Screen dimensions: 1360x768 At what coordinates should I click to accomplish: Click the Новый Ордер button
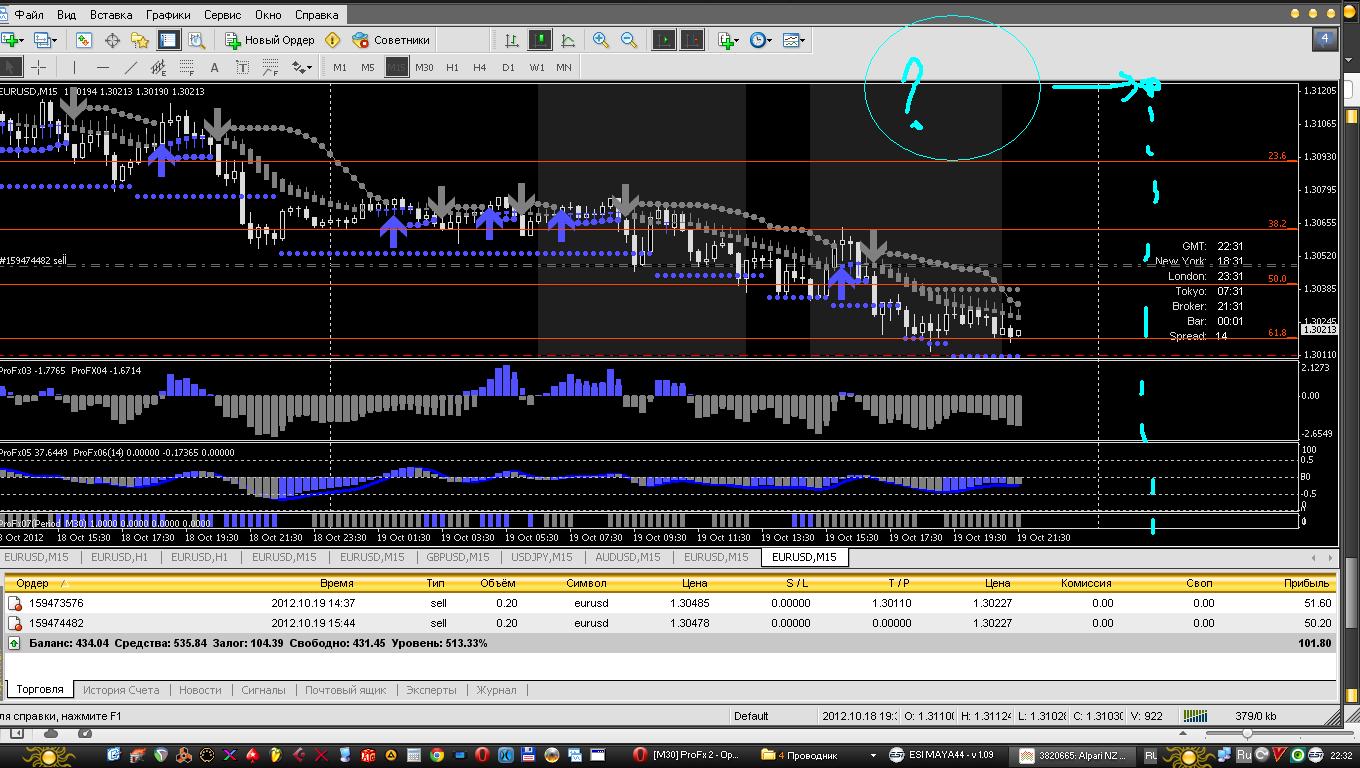pos(269,40)
